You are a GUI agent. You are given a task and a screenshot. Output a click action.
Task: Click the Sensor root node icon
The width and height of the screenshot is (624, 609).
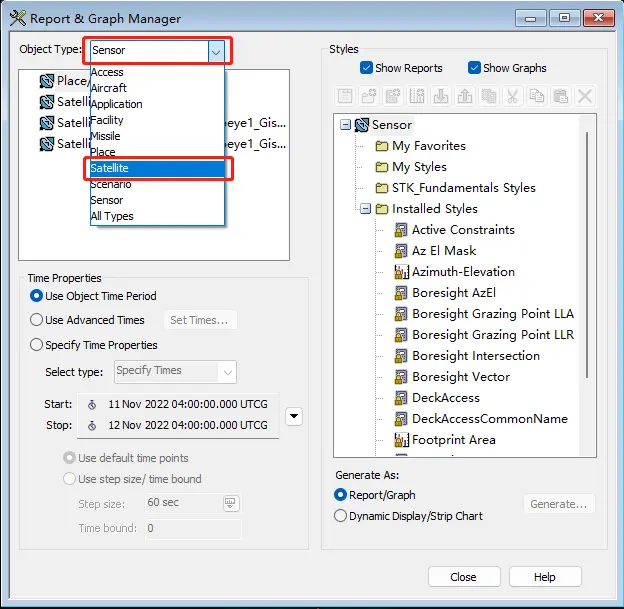tap(362, 125)
